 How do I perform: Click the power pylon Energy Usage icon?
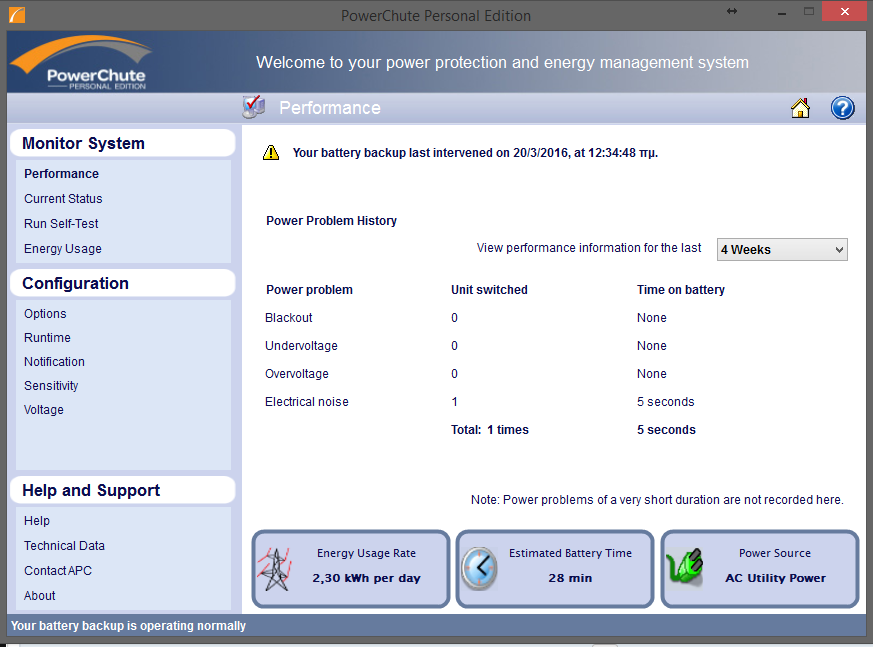tap(274, 569)
